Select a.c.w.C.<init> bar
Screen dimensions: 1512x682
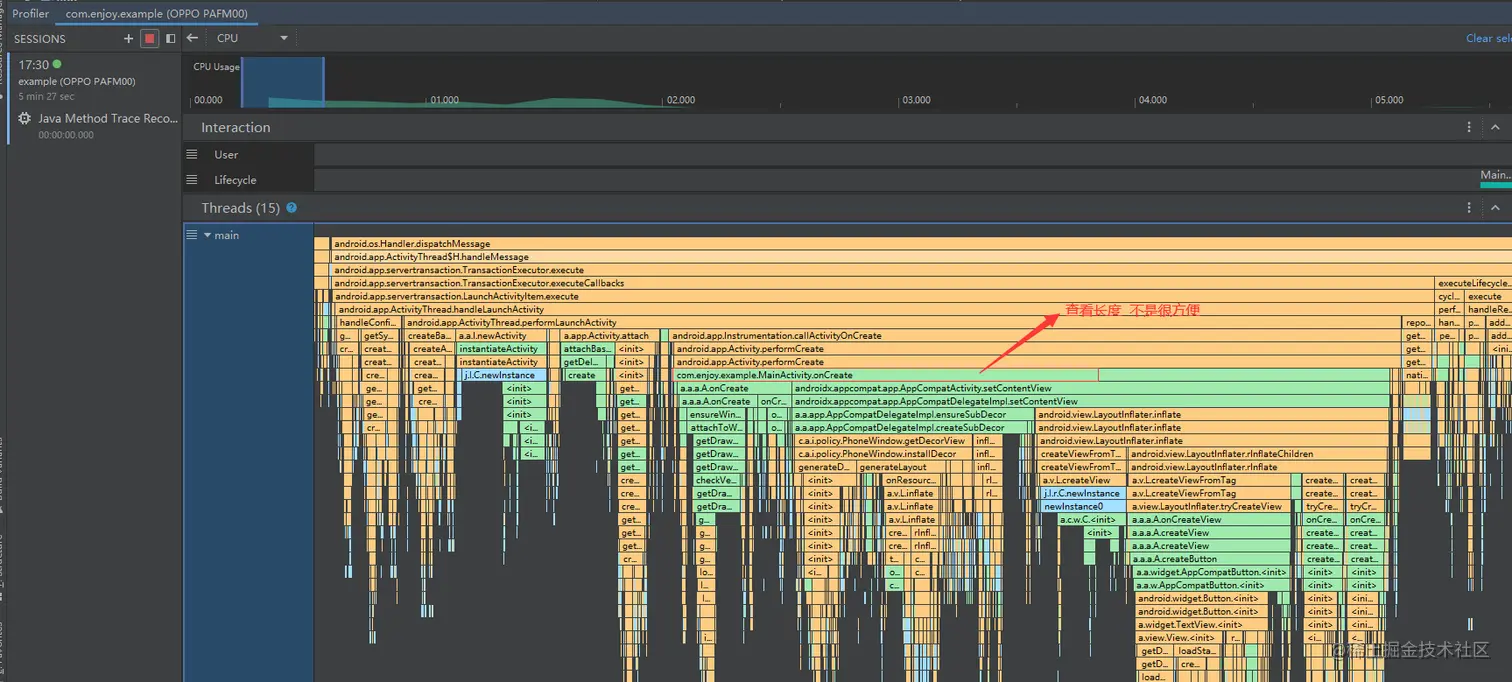[1091, 519]
